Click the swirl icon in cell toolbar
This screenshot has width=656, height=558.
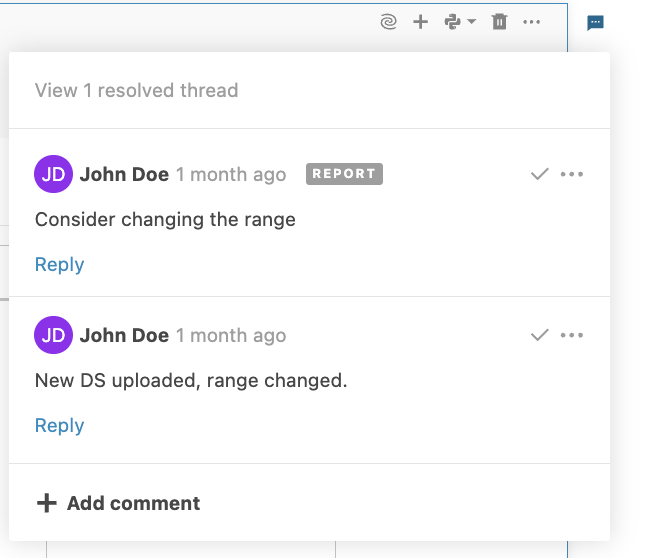click(389, 21)
